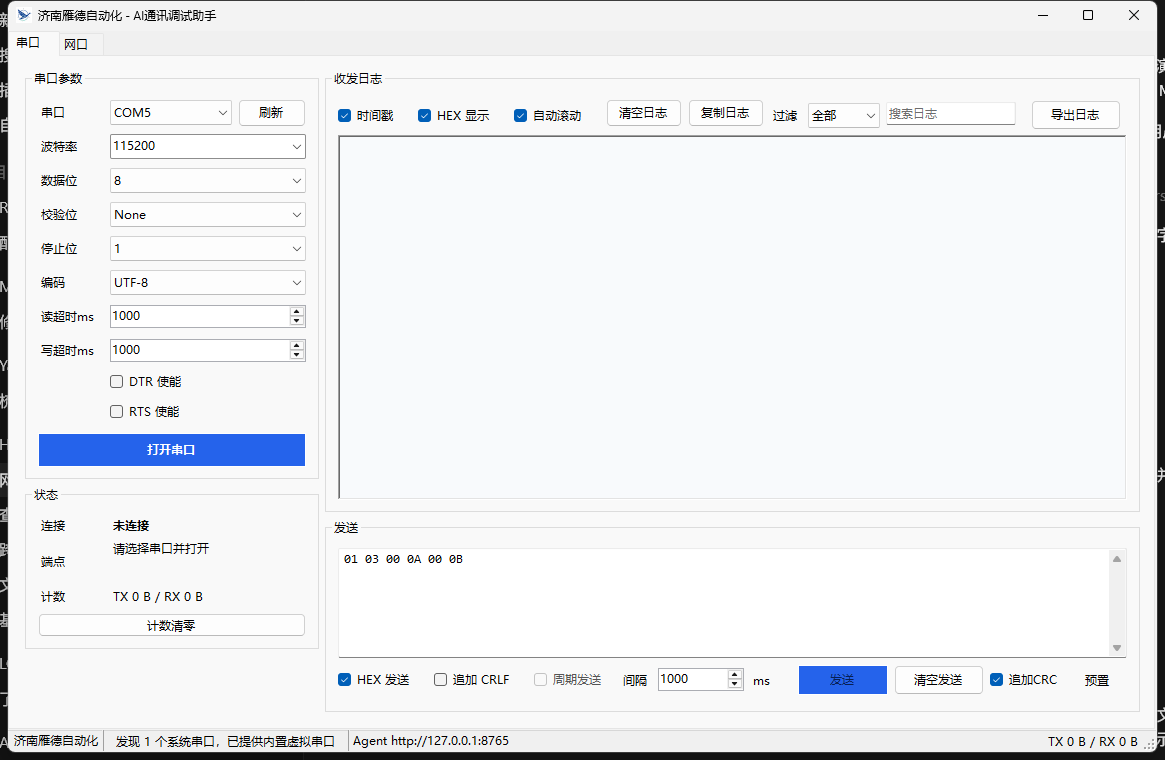
Task: Open the 串口 COM5 port dropdown
Action: pos(171,113)
